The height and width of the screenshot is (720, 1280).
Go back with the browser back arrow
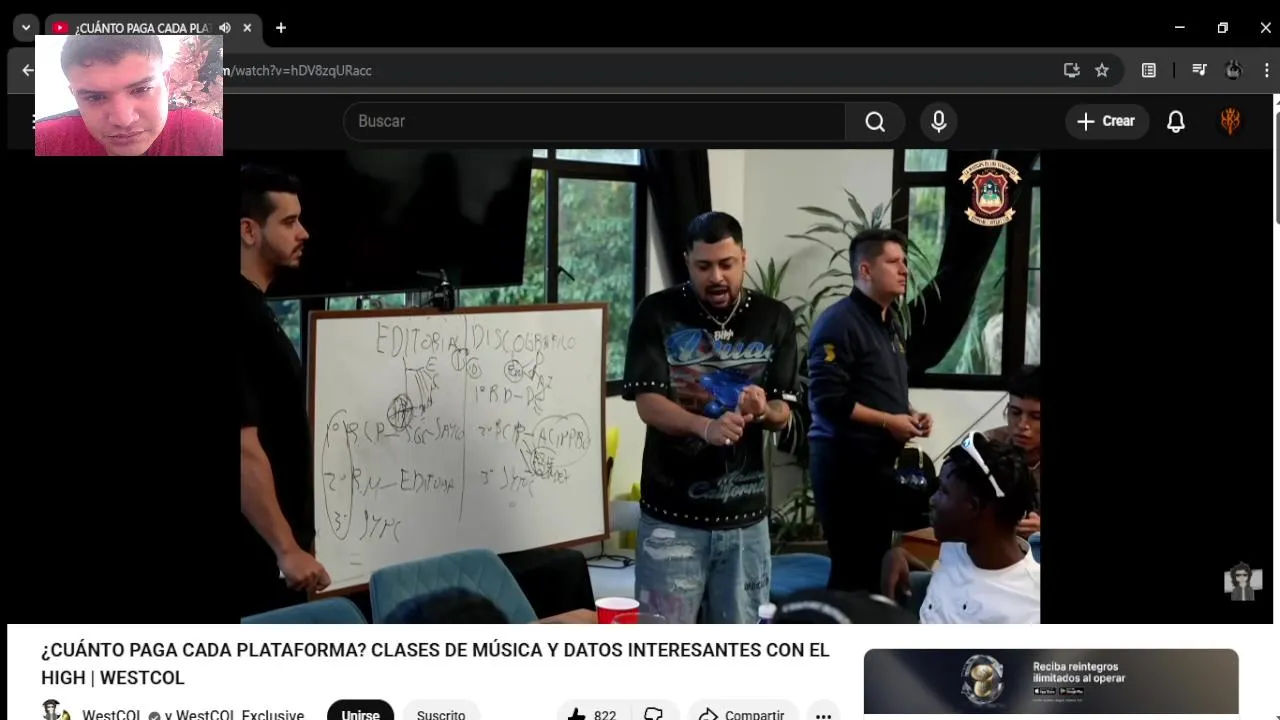point(27,70)
